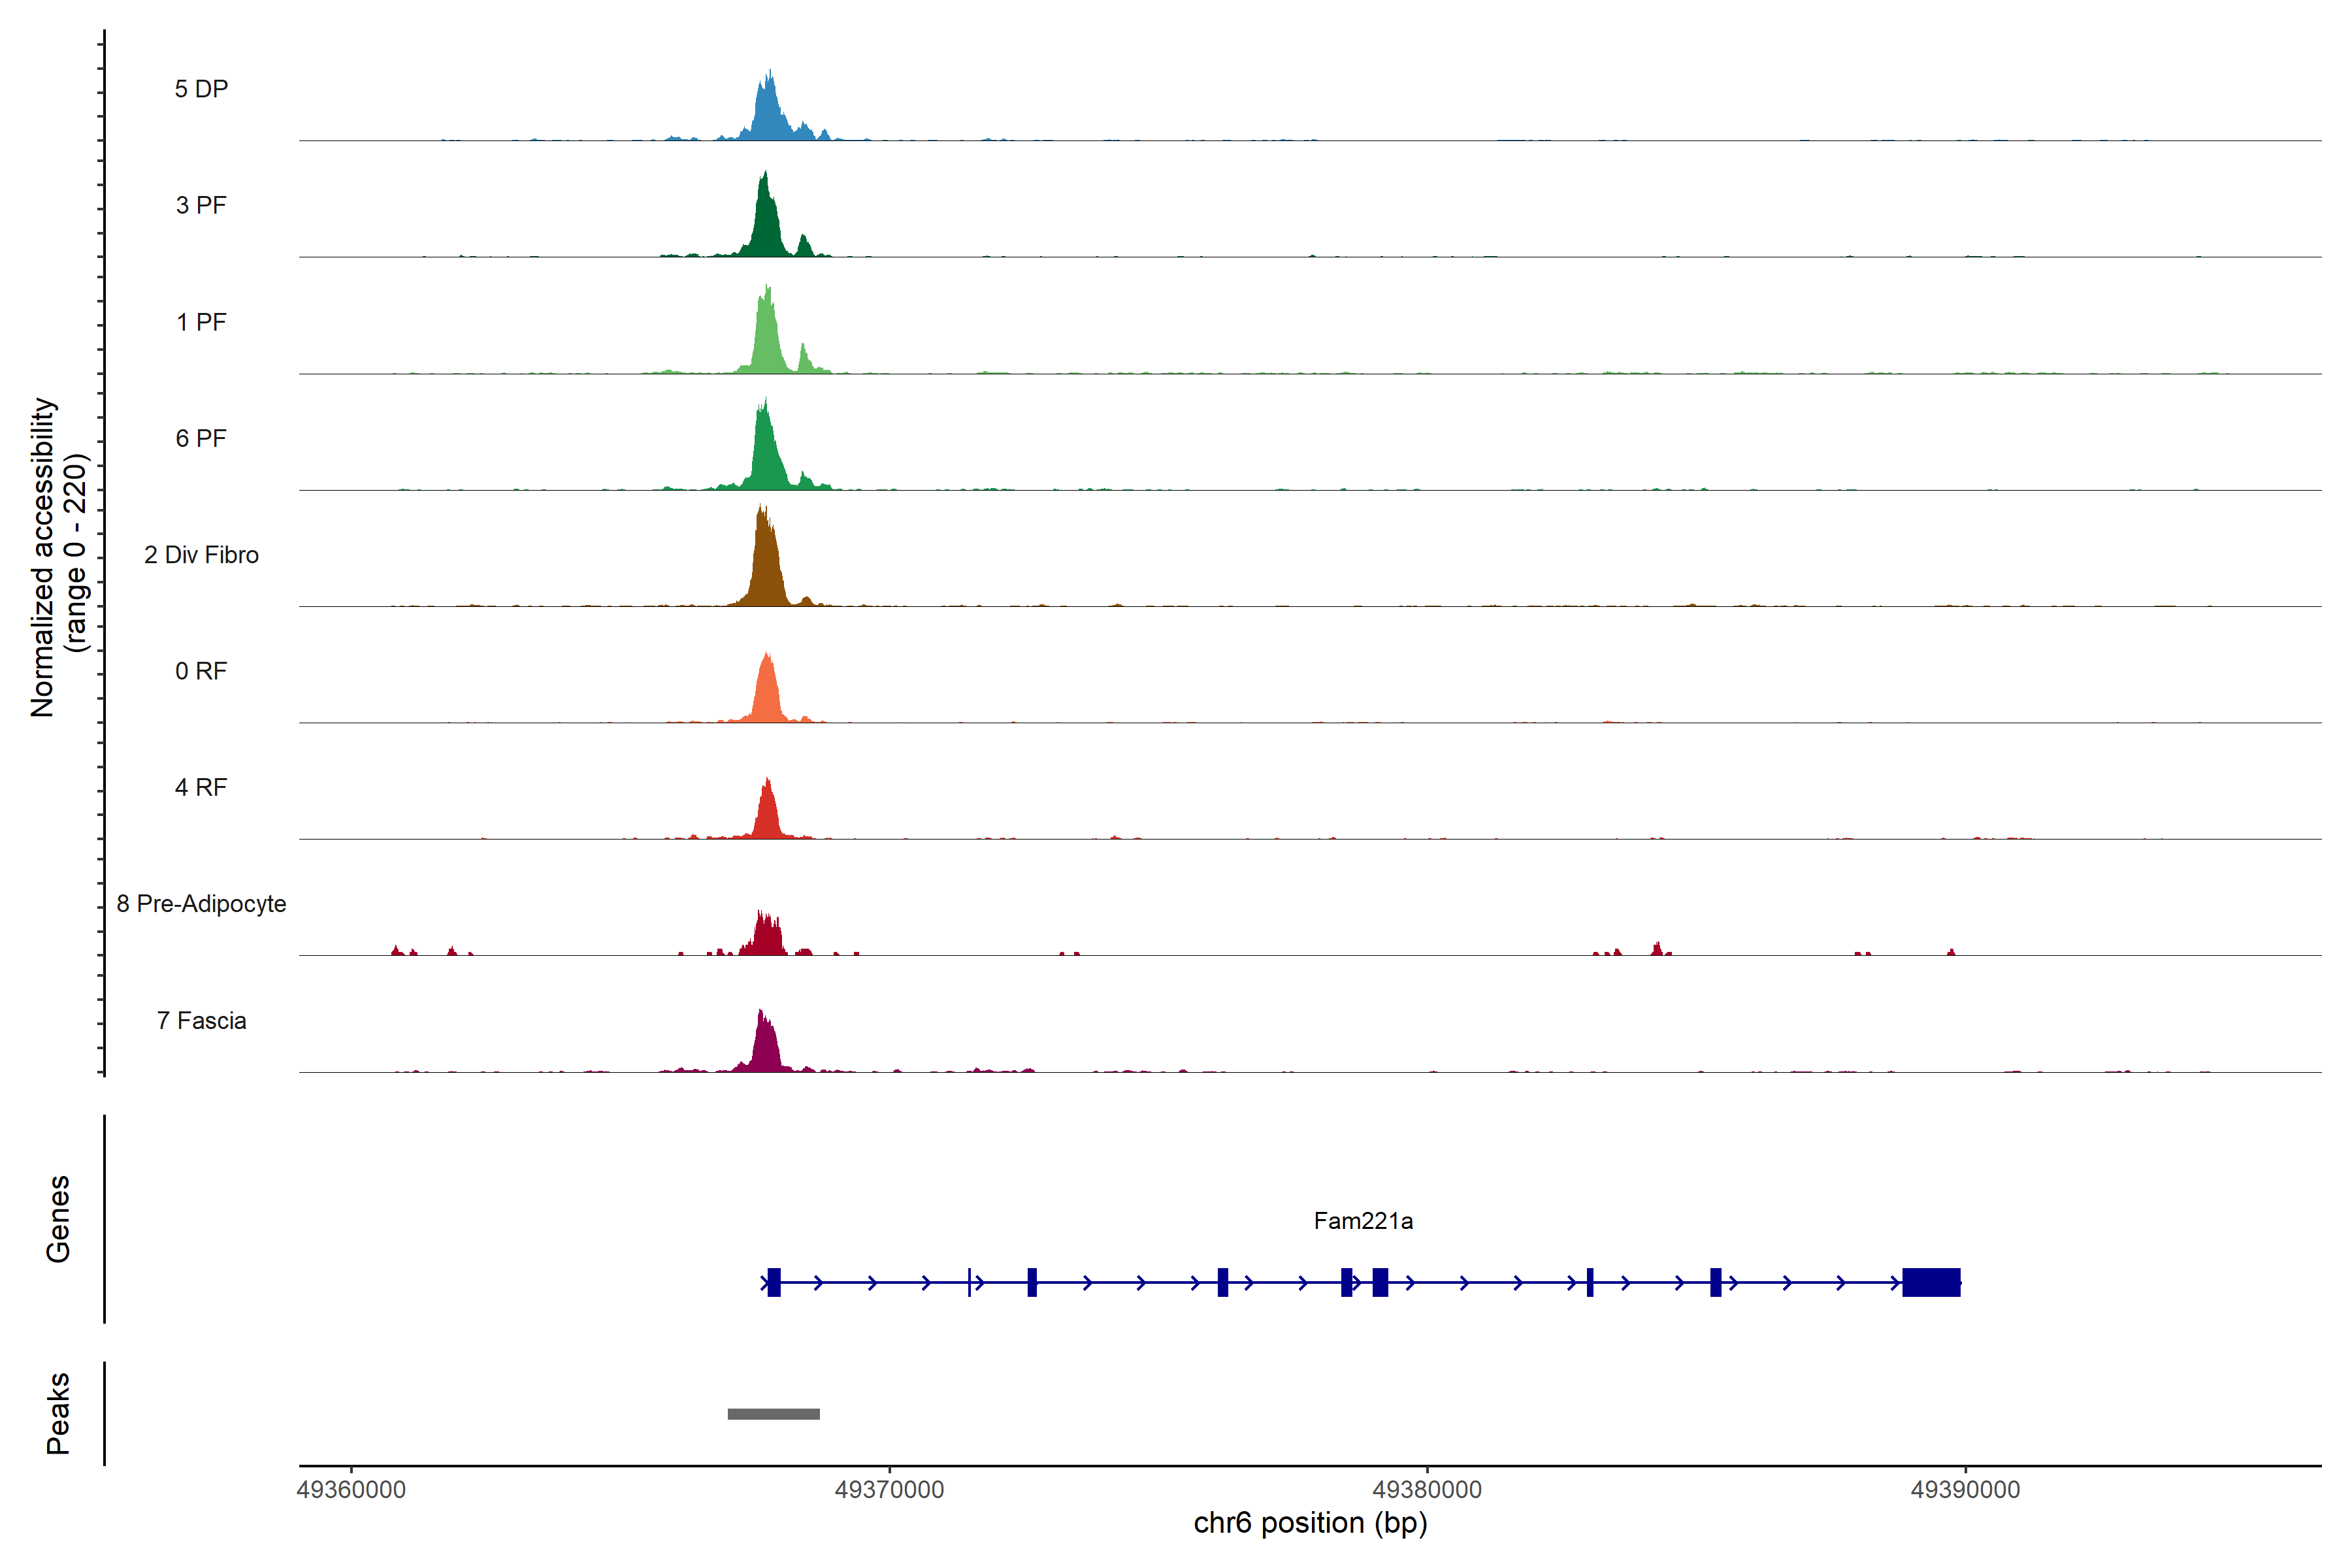This screenshot has width=2352, height=1568.
Task: Select the 2 Div Fibro label
Action: click(x=201, y=555)
